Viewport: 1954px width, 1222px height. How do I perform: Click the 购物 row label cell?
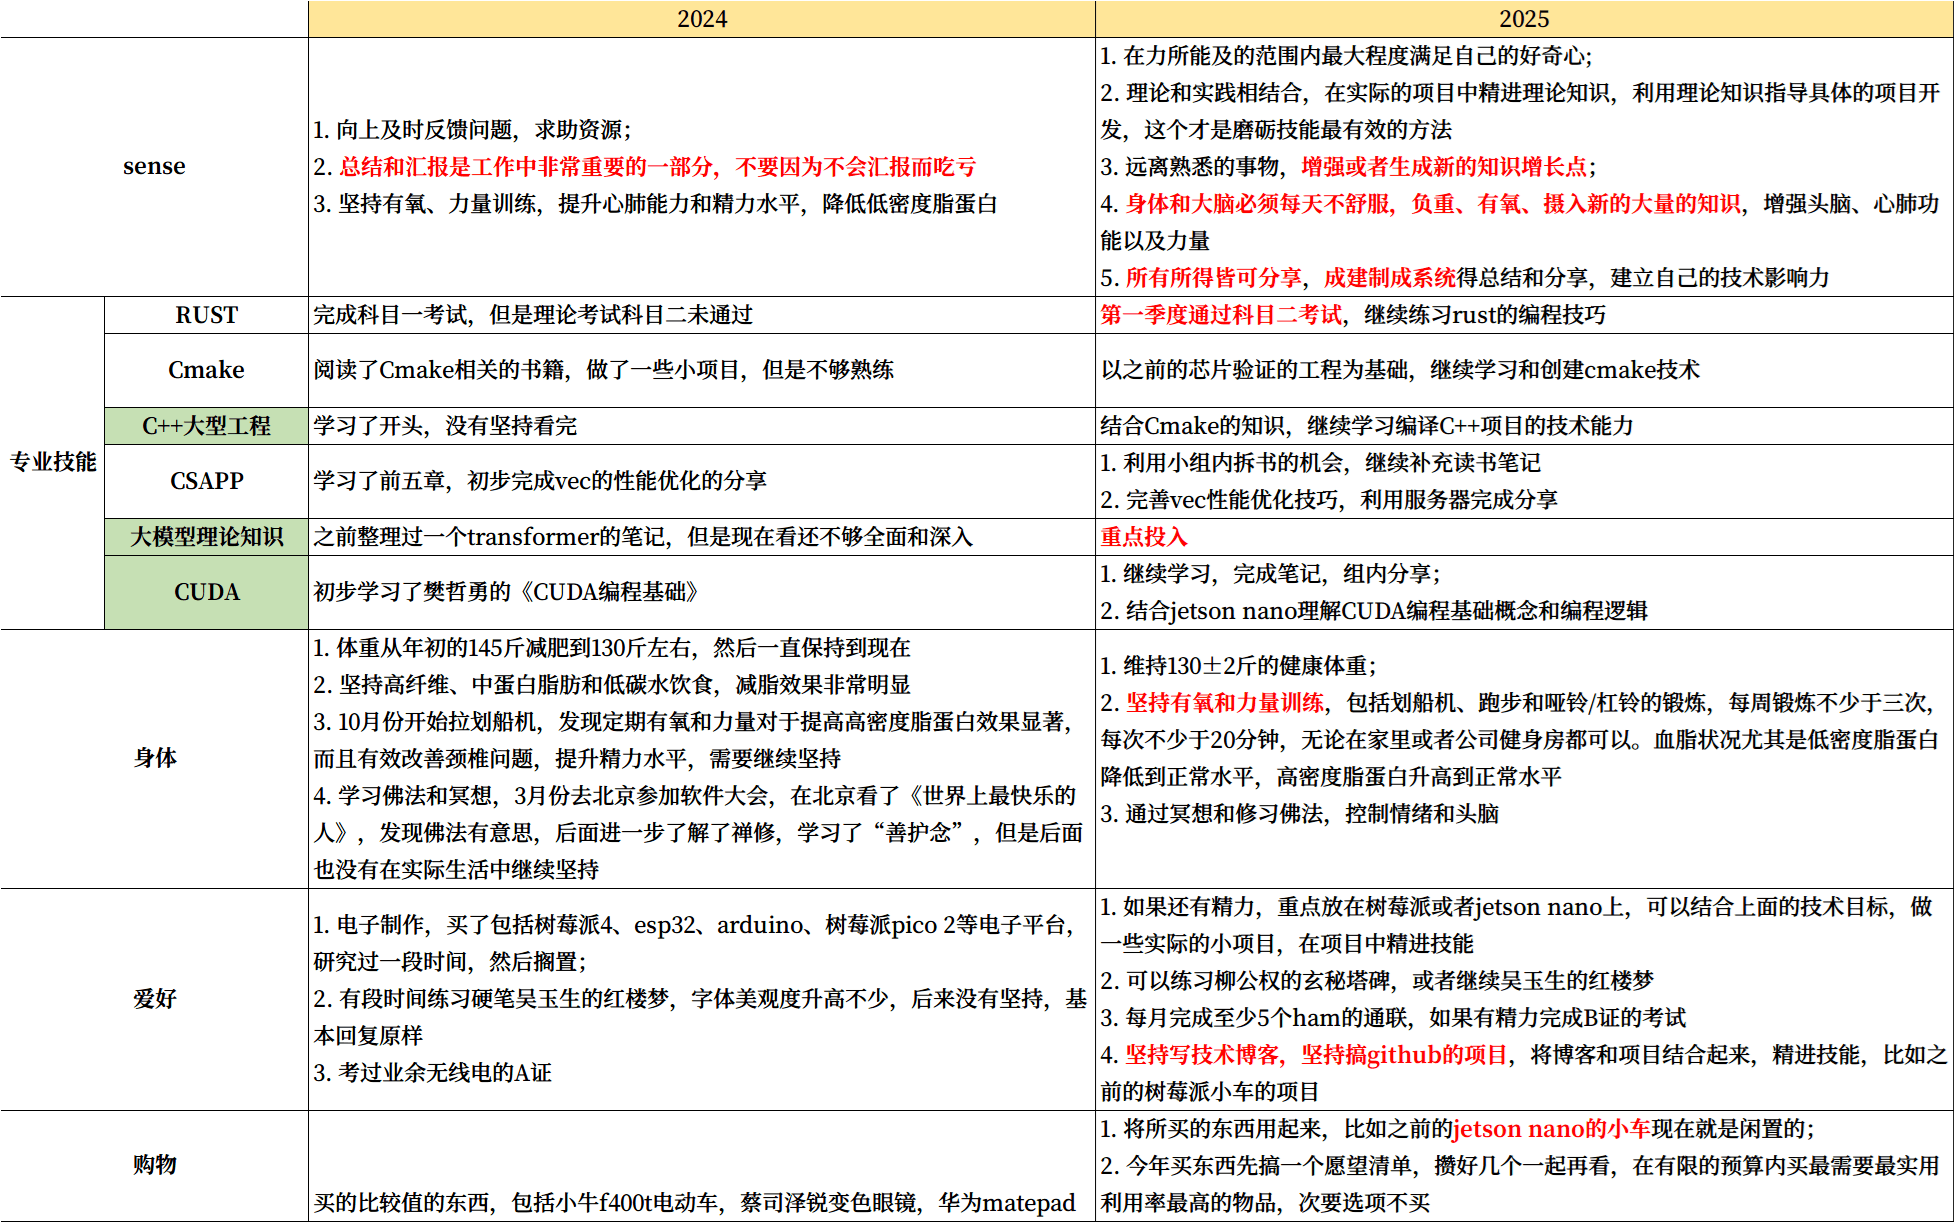point(154,1164)
